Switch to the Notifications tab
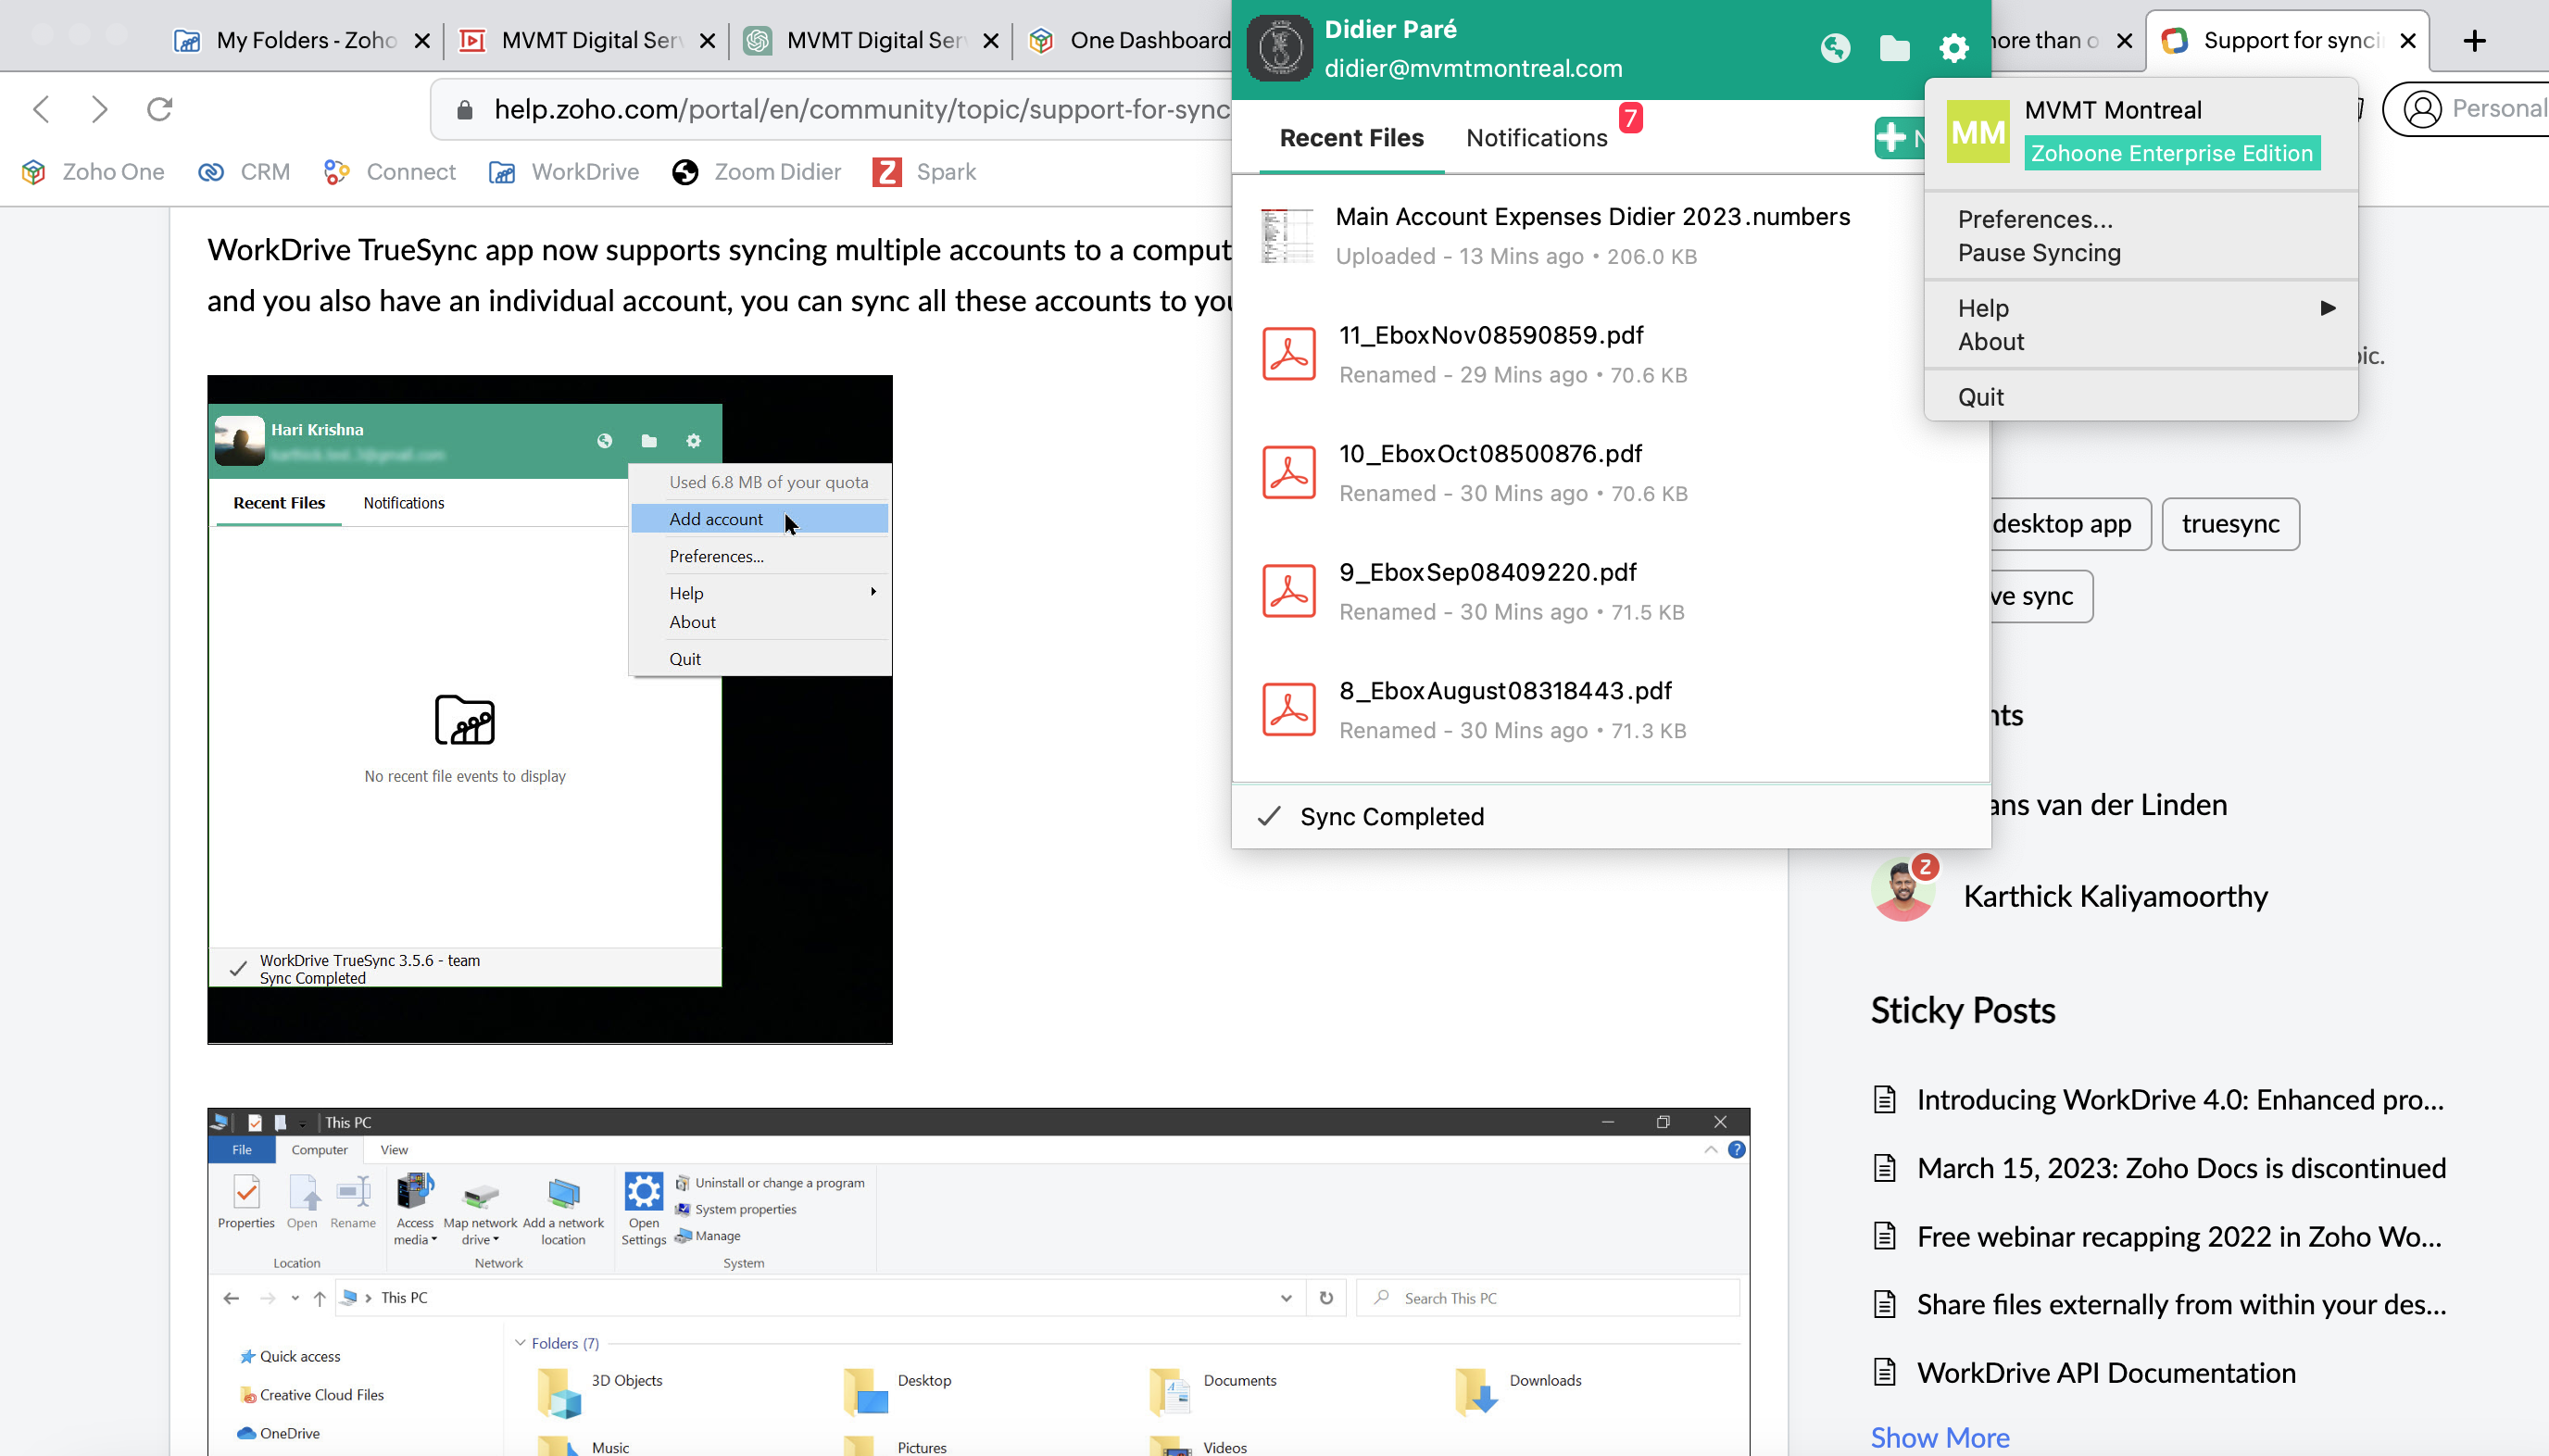 coord(1536,138)
